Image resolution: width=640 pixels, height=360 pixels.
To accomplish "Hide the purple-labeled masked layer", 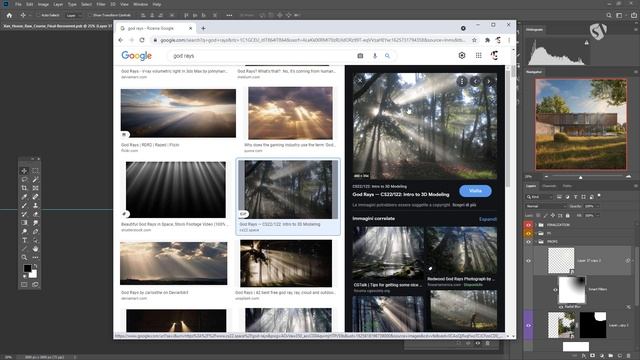I will tap(528, 325).
